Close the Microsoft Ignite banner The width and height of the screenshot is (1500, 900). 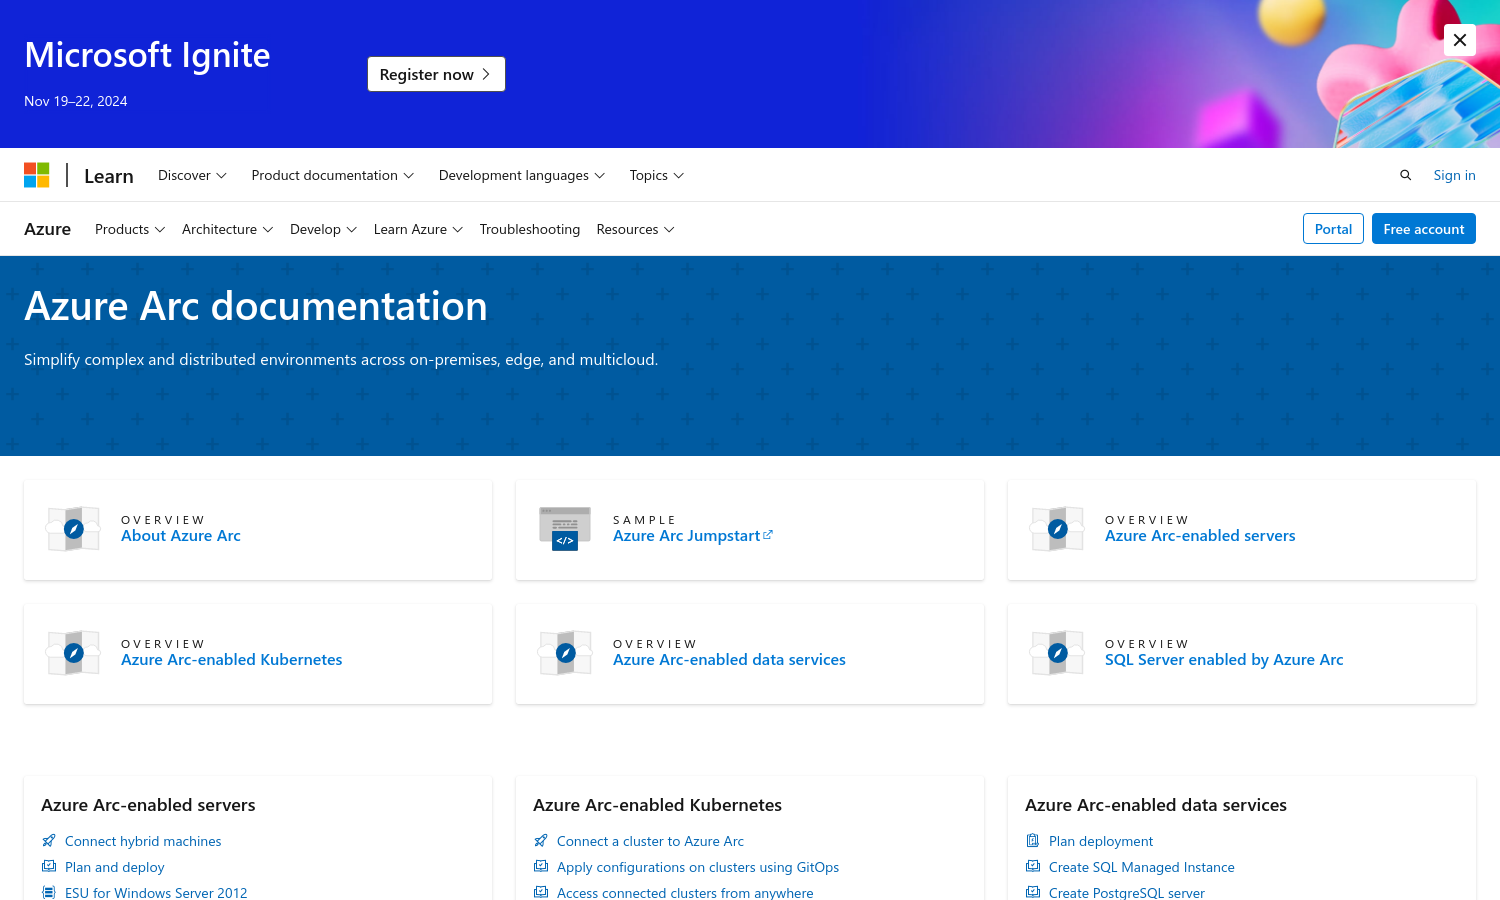[1460, 40]
